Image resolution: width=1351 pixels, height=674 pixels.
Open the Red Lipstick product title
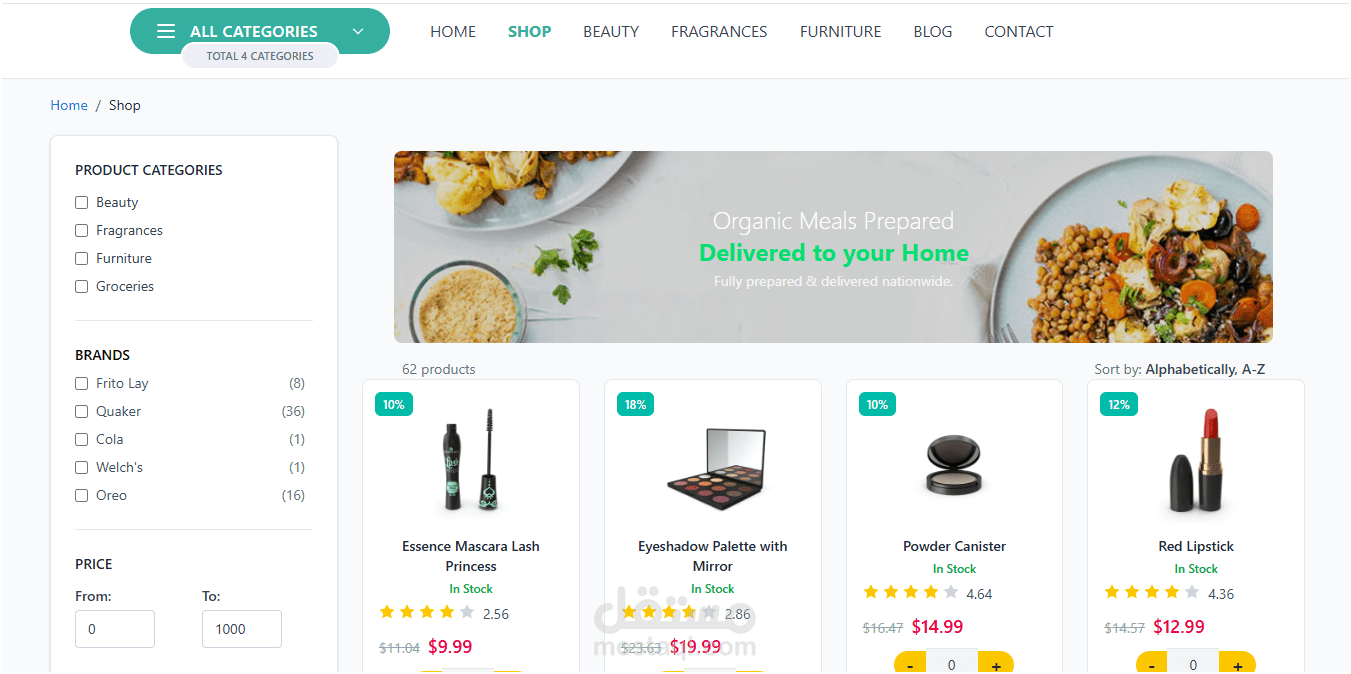point(1196,546)
